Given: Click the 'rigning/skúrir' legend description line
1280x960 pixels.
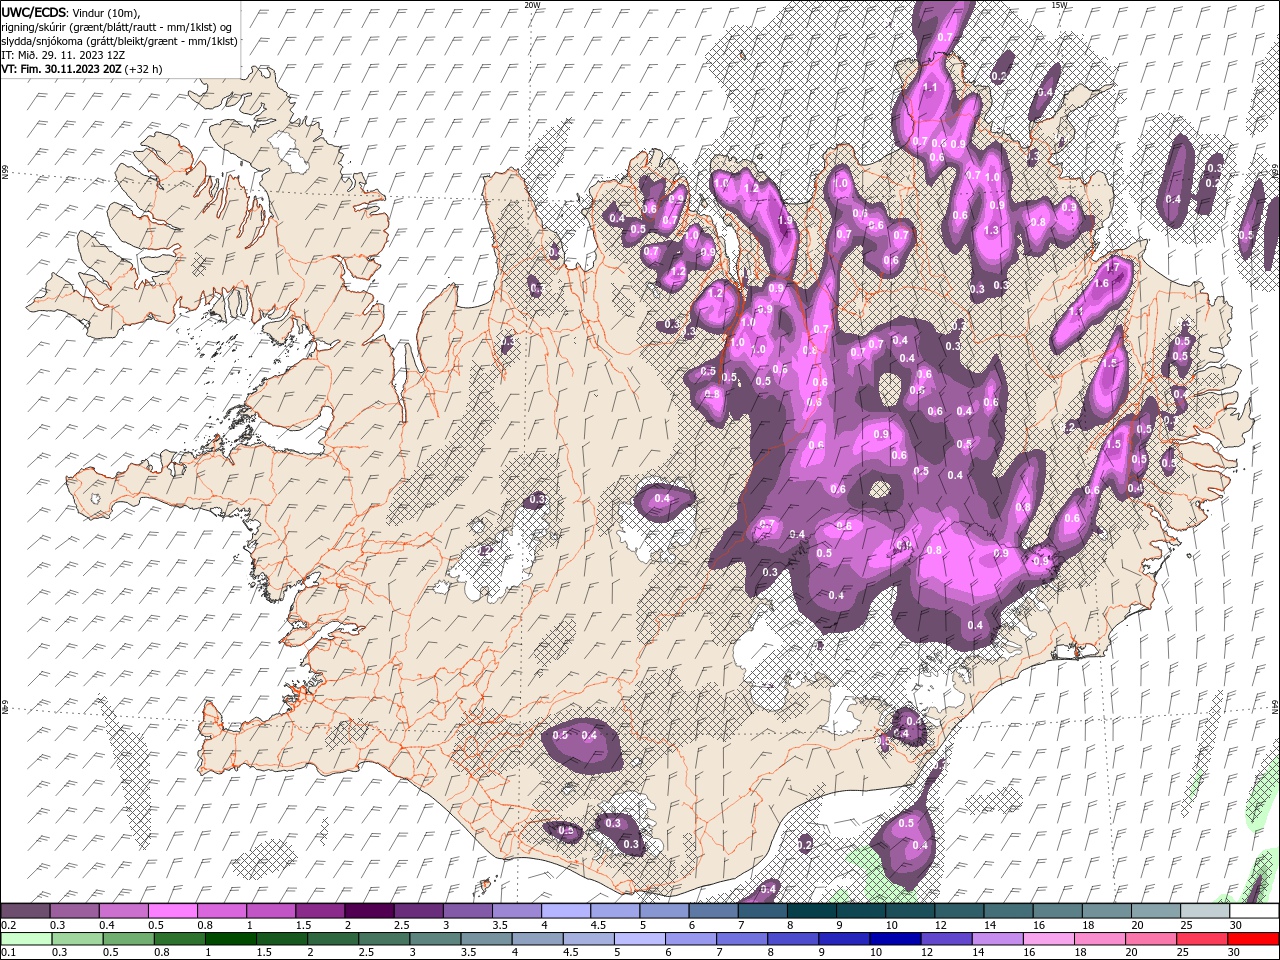Looking at the screenshot, I should (x=117, y=26).
